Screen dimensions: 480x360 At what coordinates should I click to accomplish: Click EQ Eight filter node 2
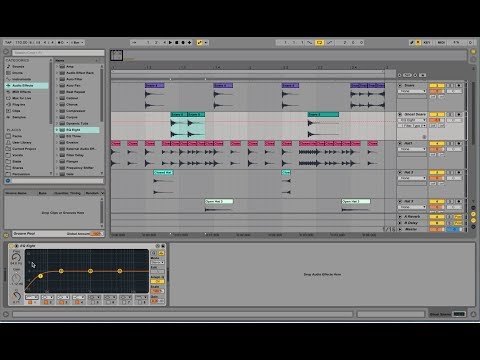point(61,271)
